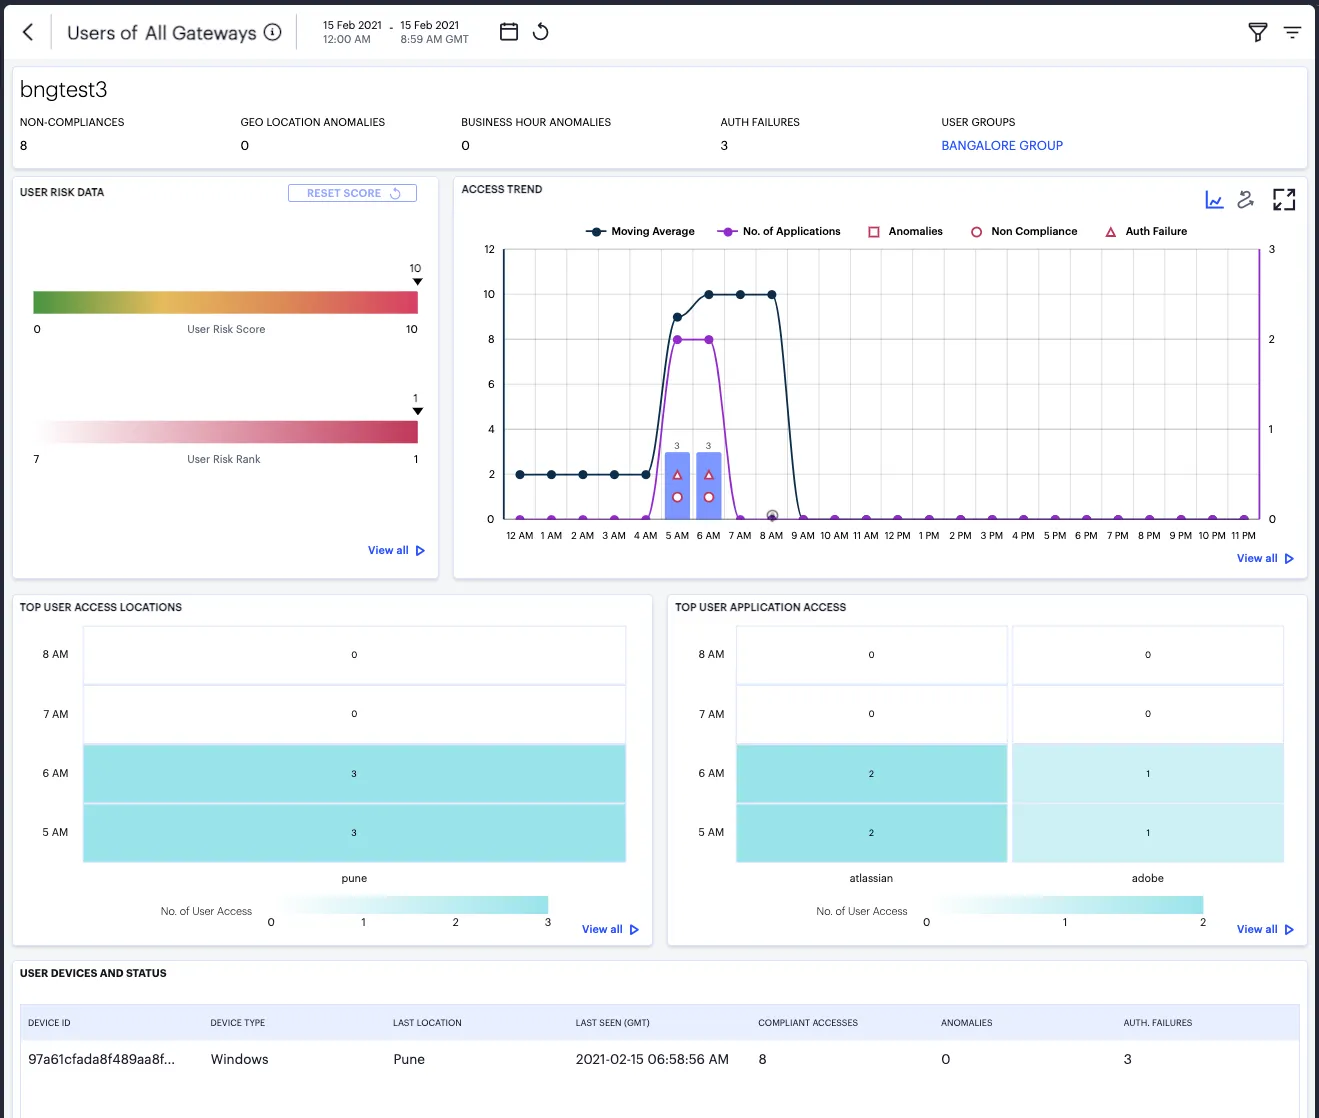Click the 6 AM adobe heatmap cell
This screenshot has width=1319, height=1118.
coord(1148,773)
